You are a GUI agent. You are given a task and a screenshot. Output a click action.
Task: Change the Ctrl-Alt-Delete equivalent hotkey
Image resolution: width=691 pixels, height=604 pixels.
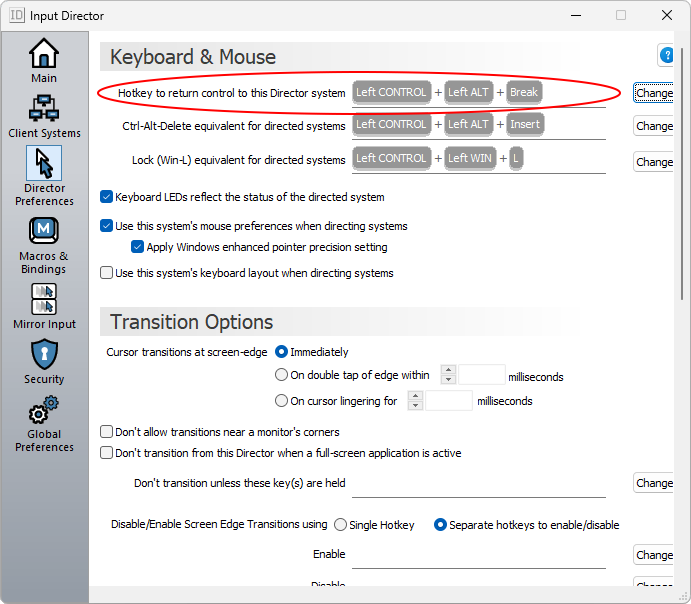(654, 126)
